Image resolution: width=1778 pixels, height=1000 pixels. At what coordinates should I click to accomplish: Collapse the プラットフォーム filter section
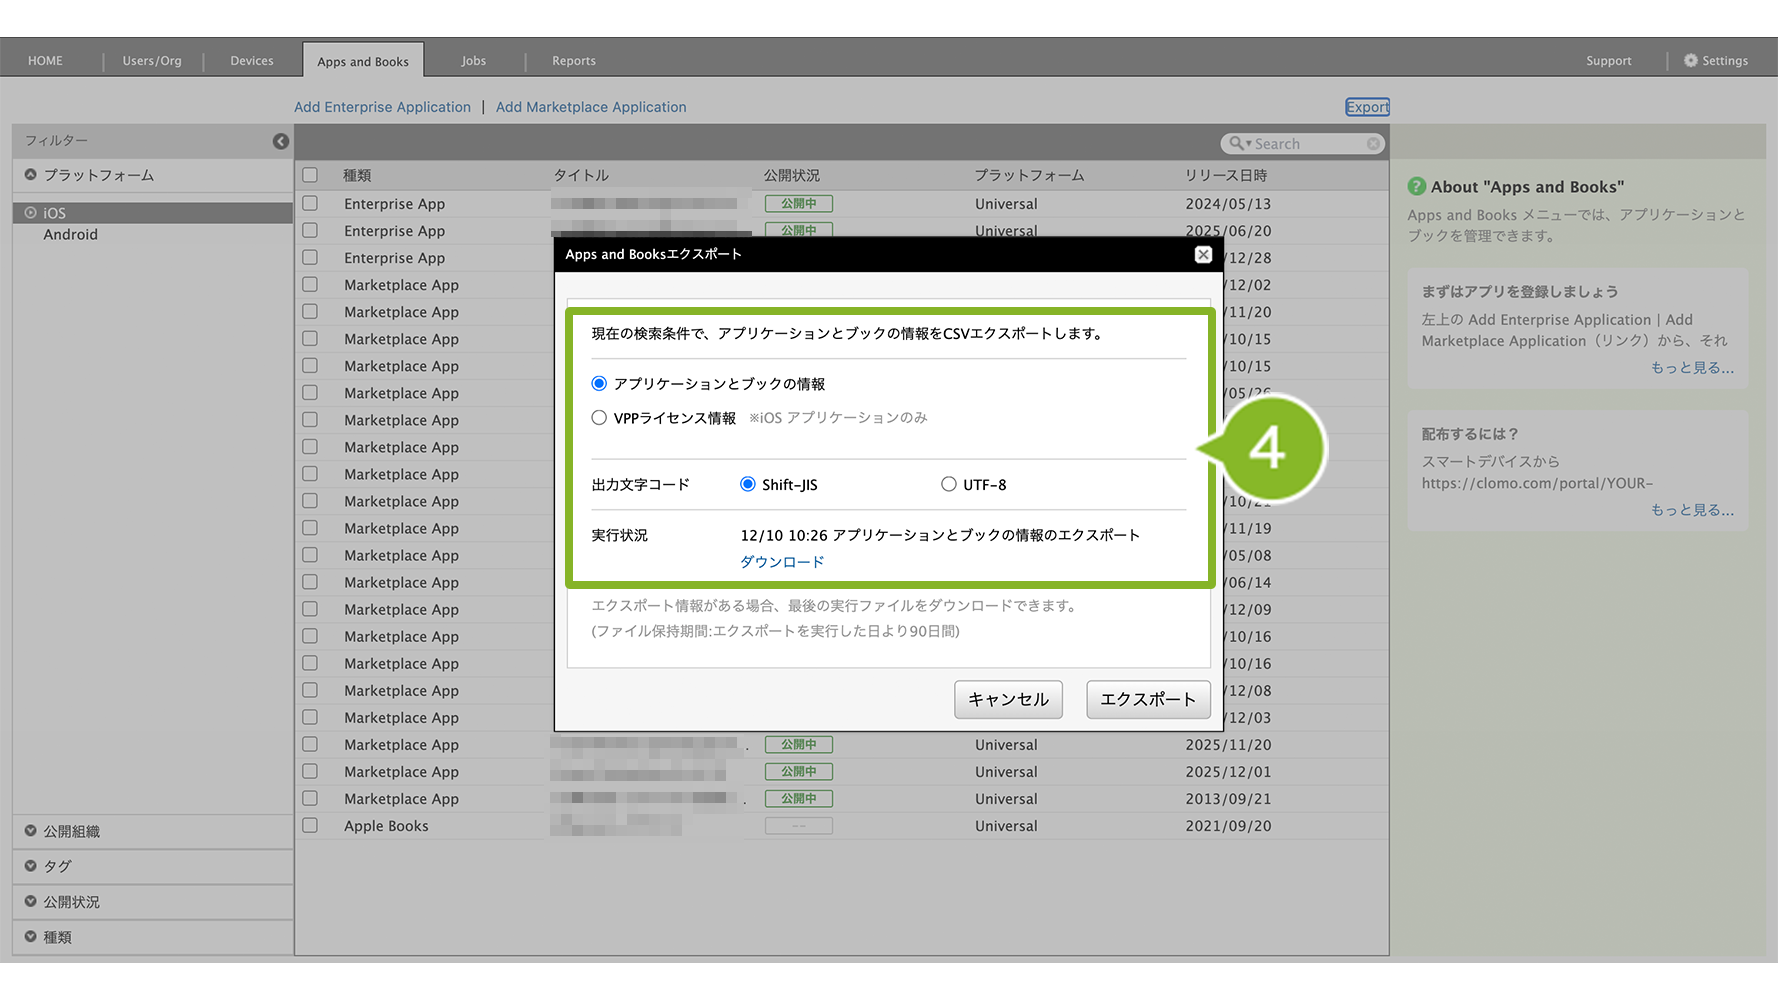31,175
